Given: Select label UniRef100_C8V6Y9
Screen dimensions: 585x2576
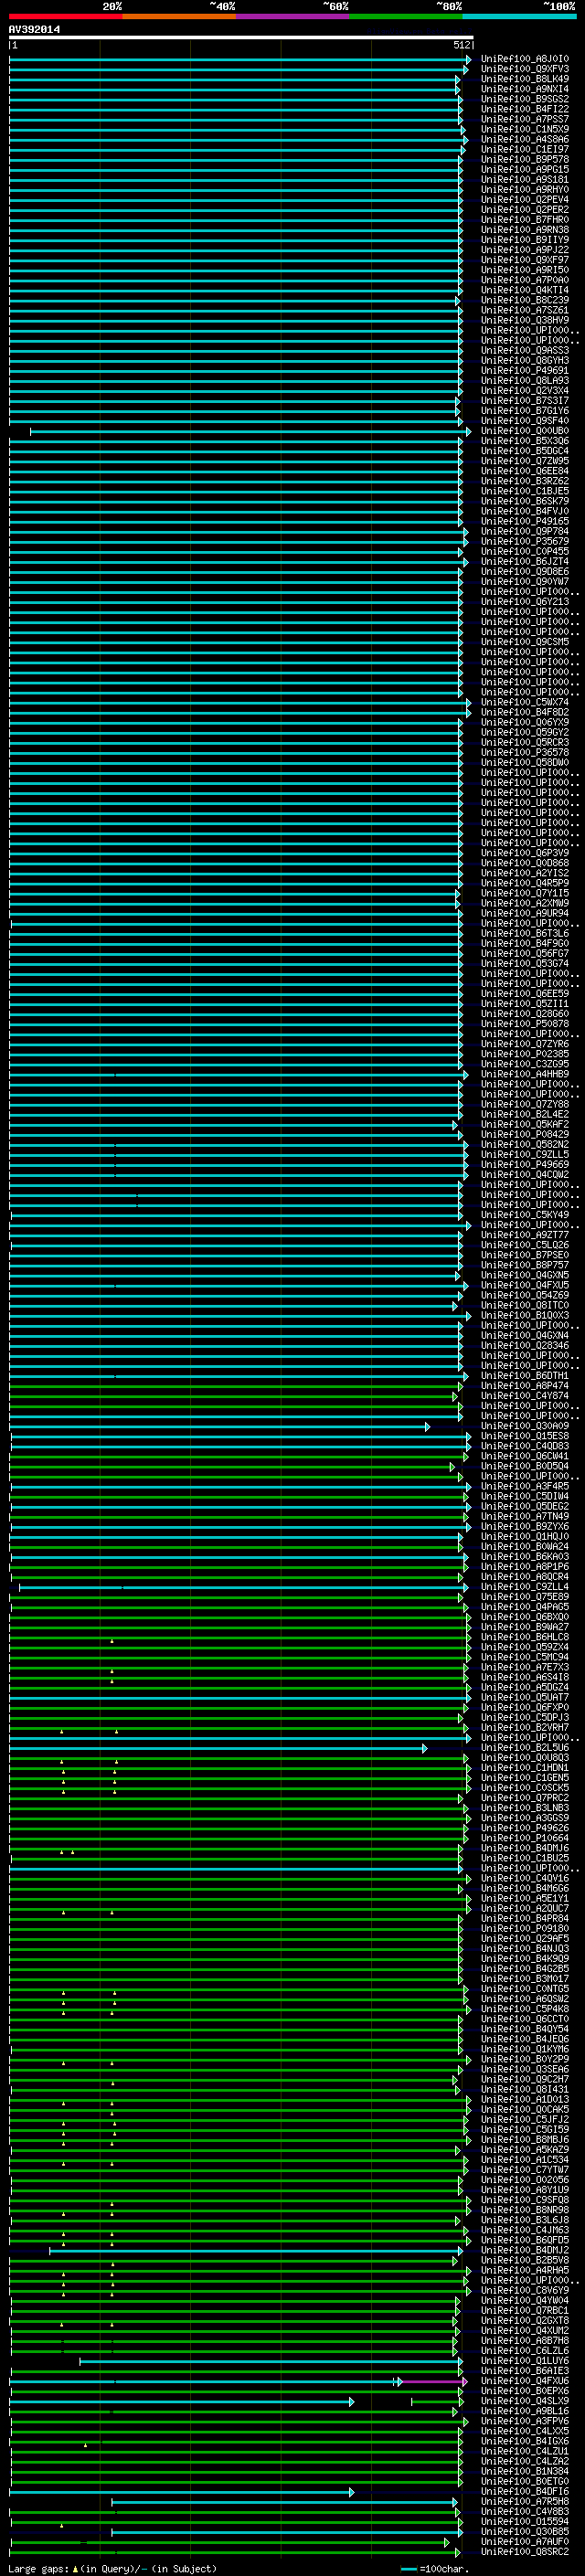Looking at the screenshot, I should [x=525, y=2289].
